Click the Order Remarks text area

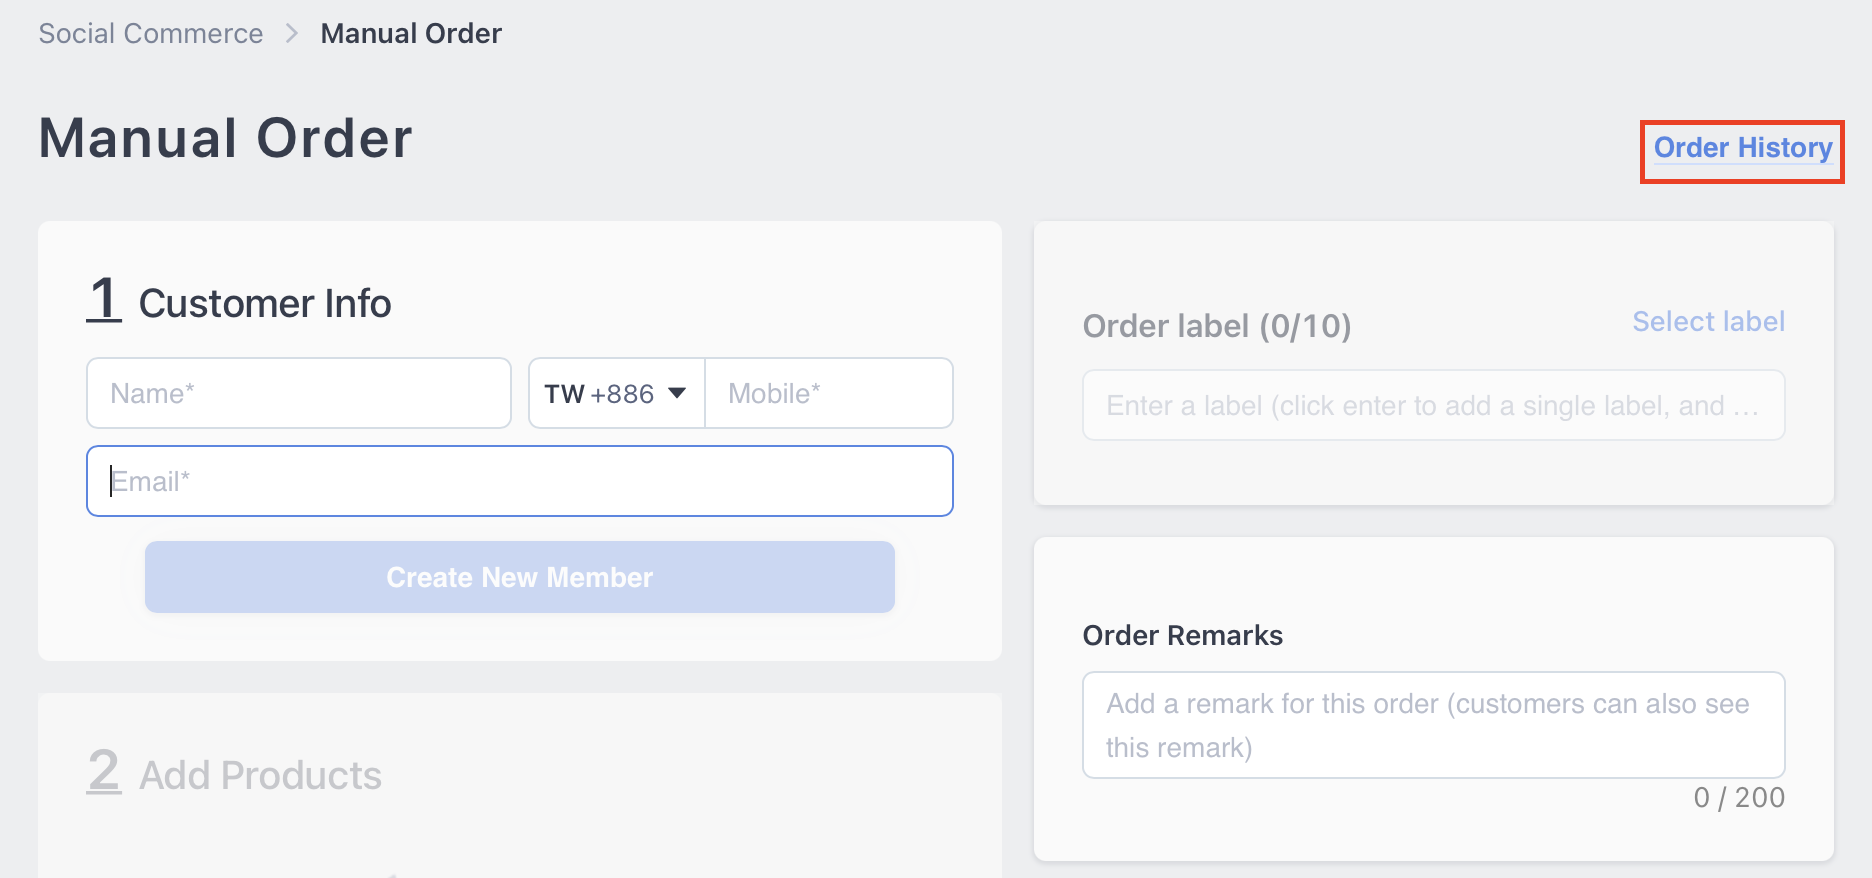pos(1434,725)
